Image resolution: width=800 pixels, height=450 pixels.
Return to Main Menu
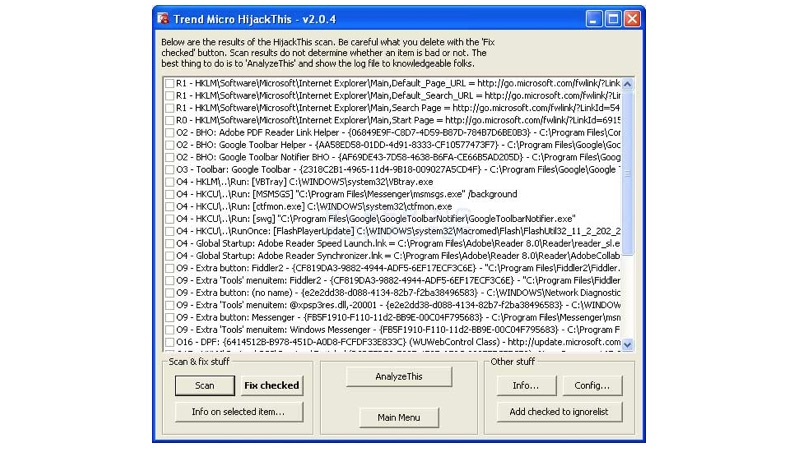pos(399,417)
